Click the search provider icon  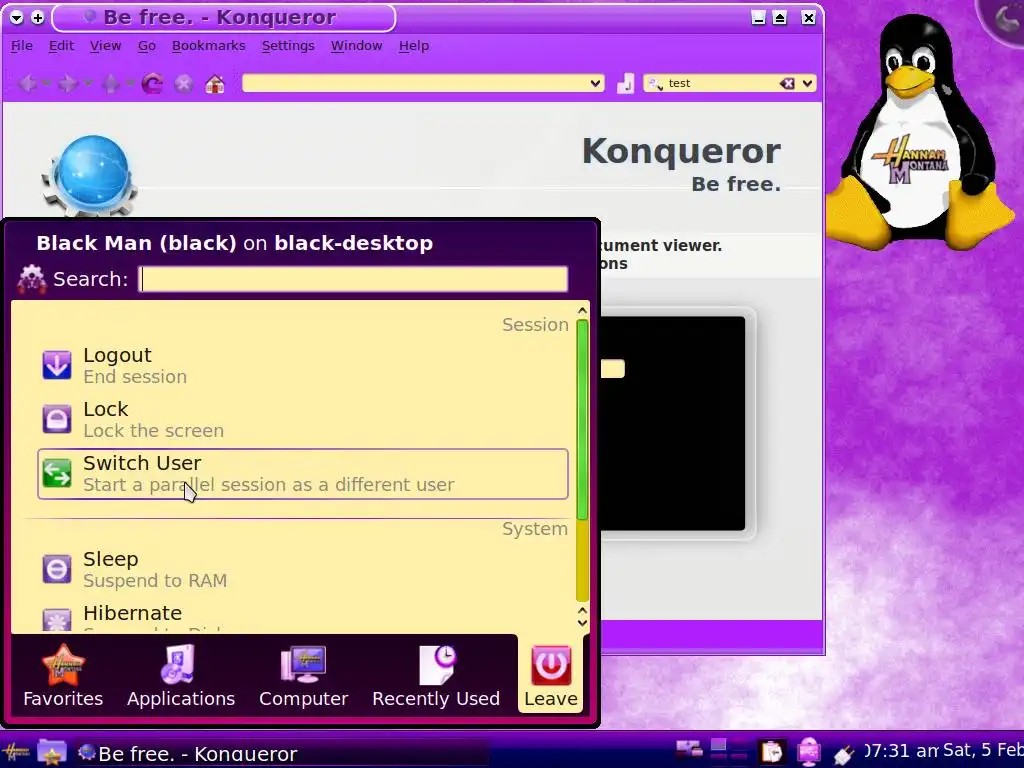tap(655, 84)
